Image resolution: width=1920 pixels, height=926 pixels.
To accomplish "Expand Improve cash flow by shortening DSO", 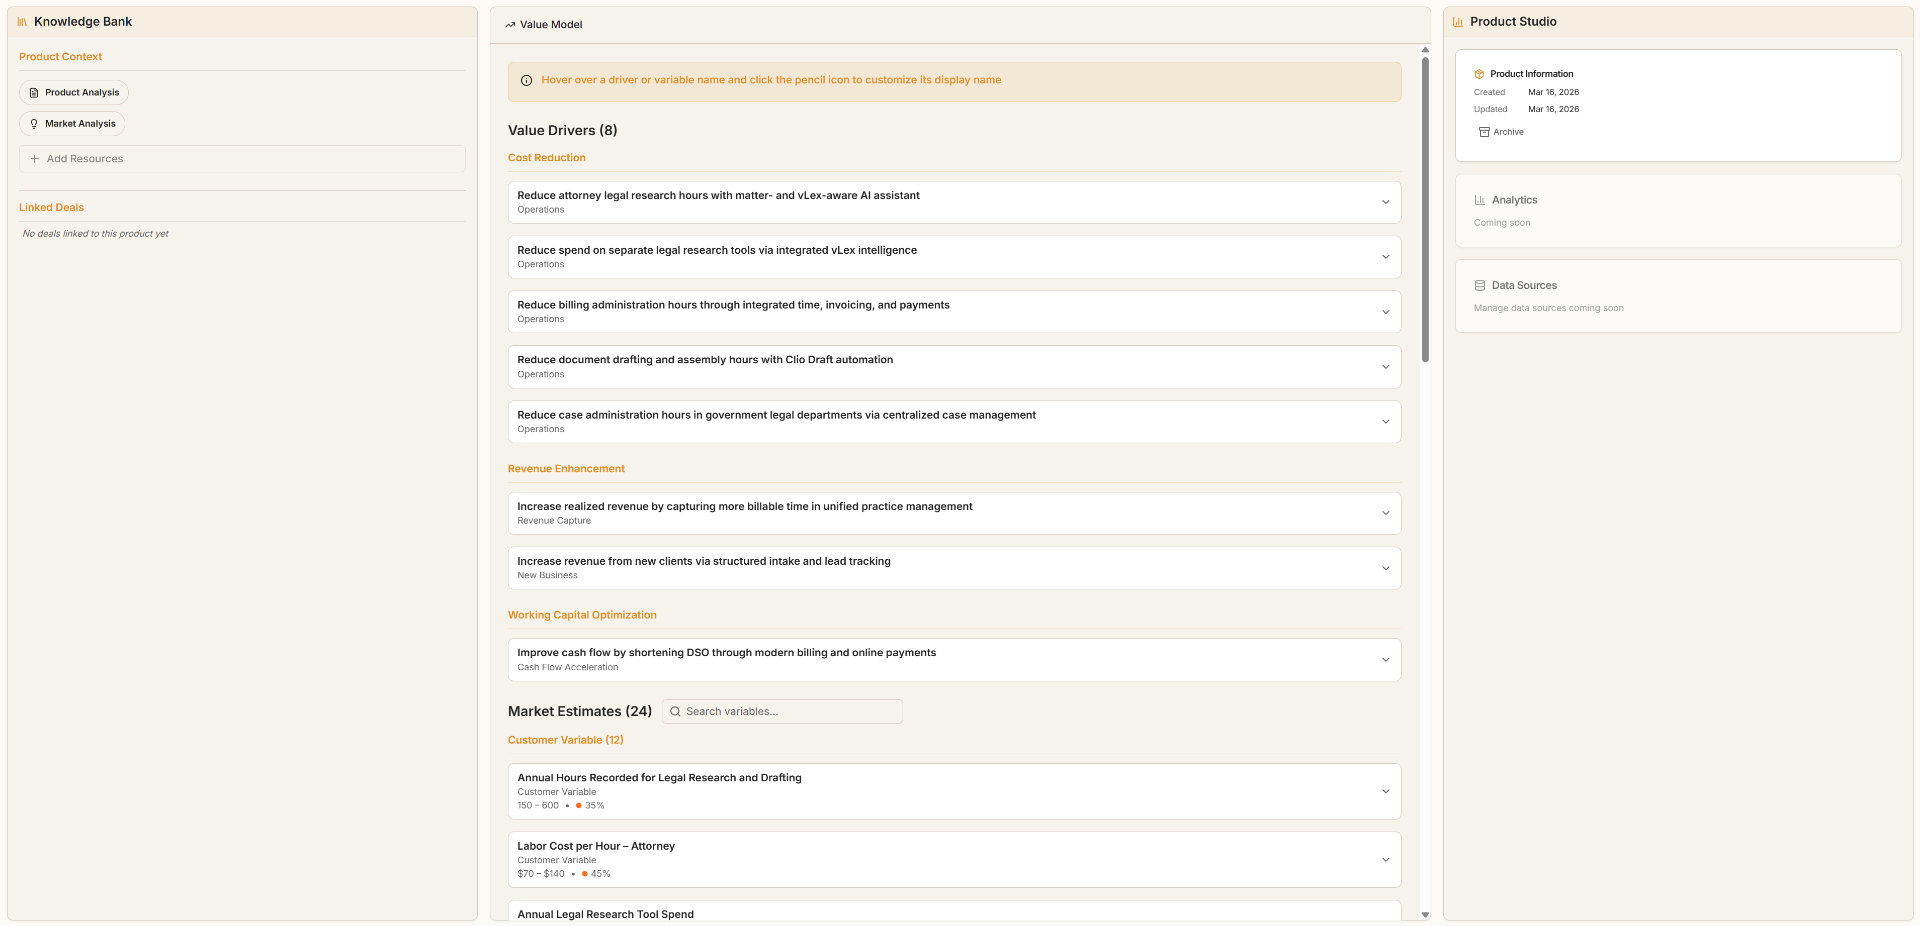I will click(1386, 660).
